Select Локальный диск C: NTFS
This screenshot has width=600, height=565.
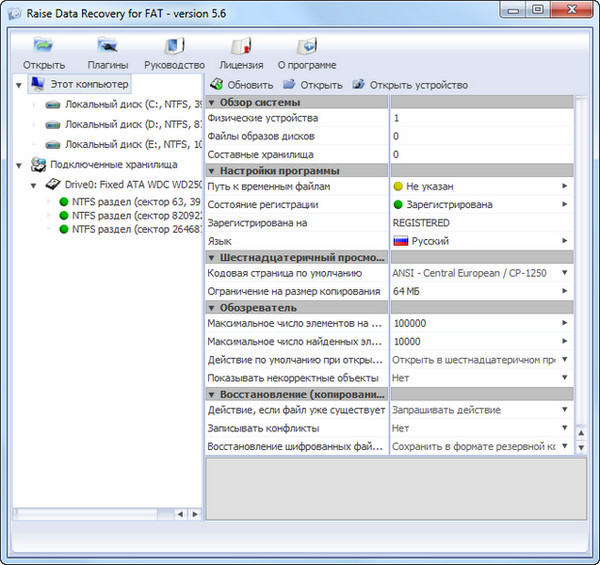[127, 104]
